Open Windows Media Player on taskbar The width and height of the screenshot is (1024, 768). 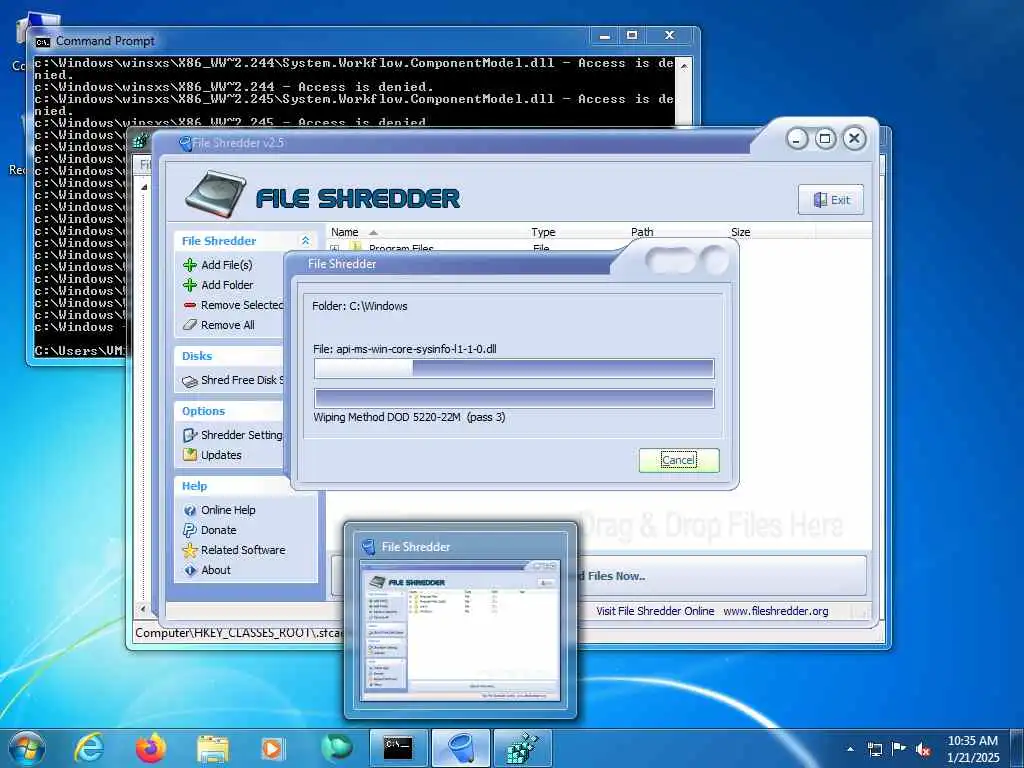(x=272, y=749)
